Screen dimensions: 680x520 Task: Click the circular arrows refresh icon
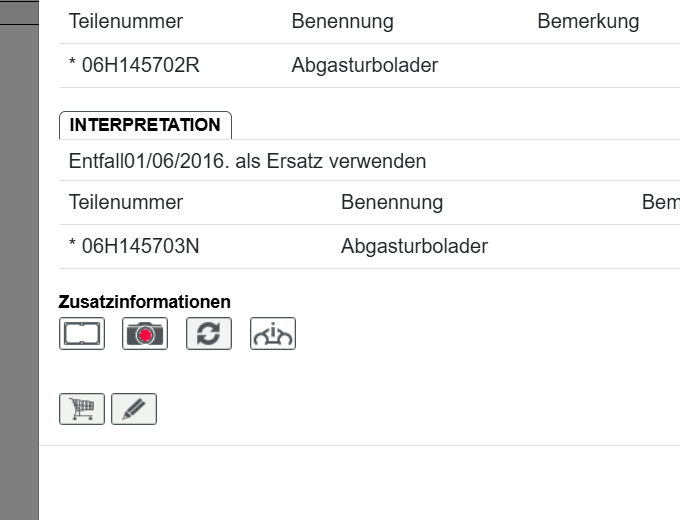[209, 334]
